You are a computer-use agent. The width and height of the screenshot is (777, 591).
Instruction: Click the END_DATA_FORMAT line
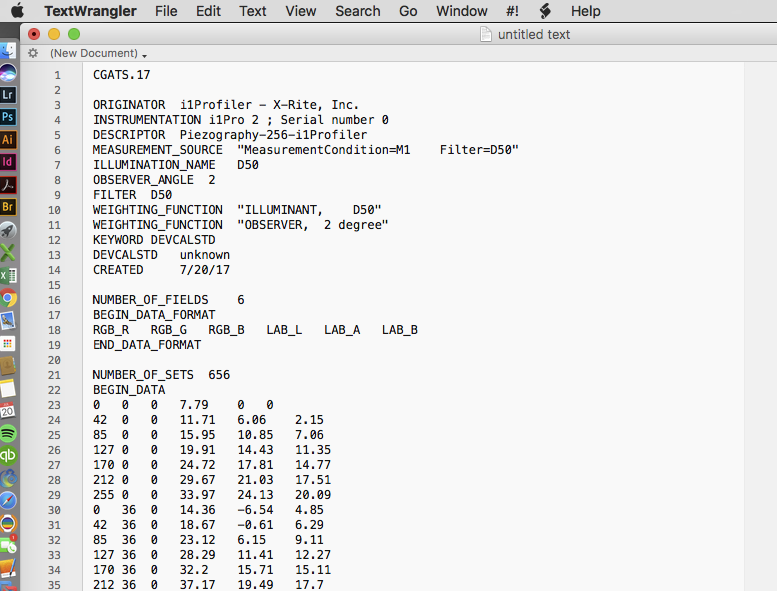click(x=147, y=345)
